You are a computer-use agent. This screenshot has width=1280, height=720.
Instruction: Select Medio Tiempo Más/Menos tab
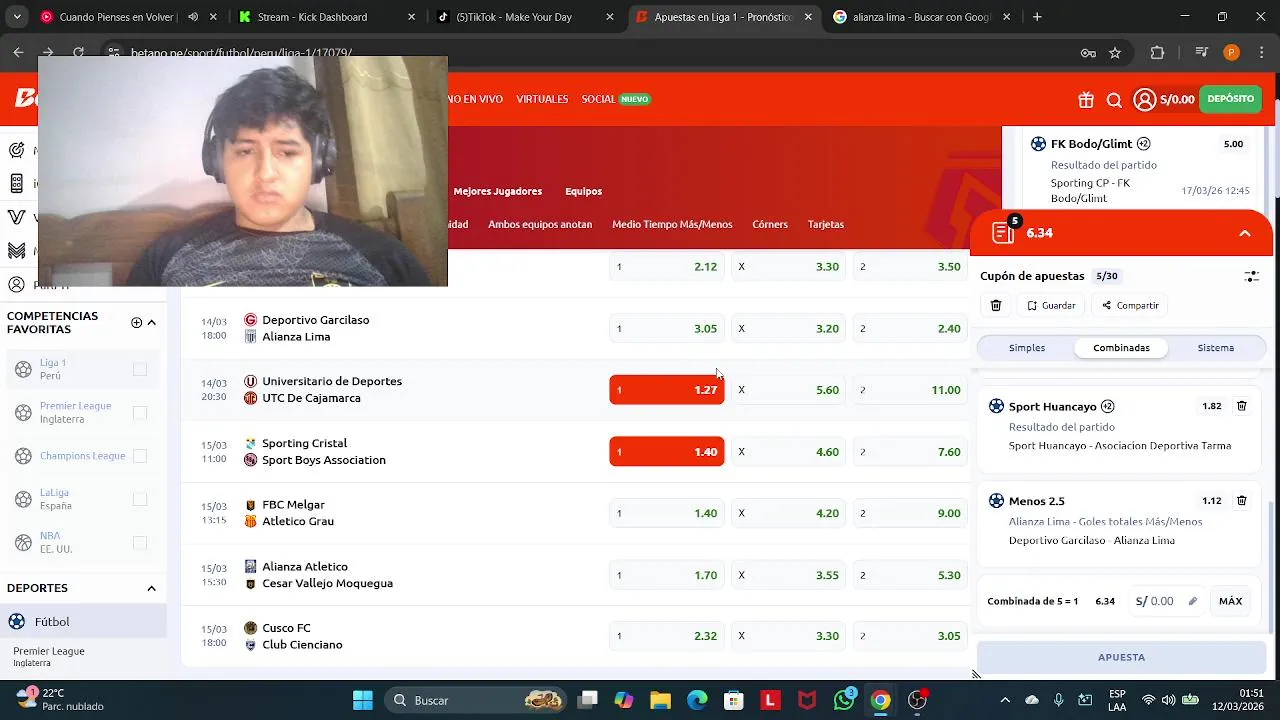click(672, 224)
